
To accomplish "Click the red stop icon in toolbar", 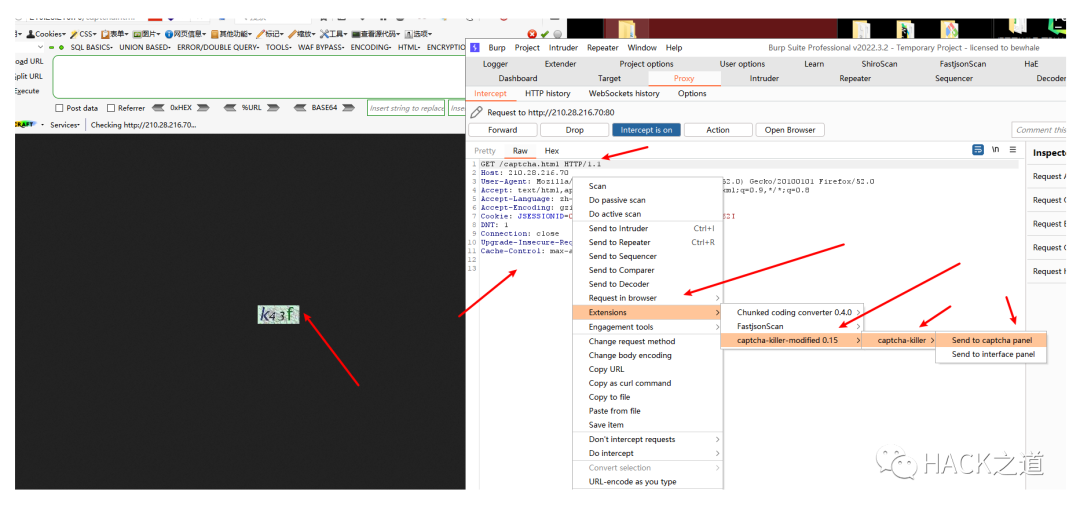I will 532,34.
